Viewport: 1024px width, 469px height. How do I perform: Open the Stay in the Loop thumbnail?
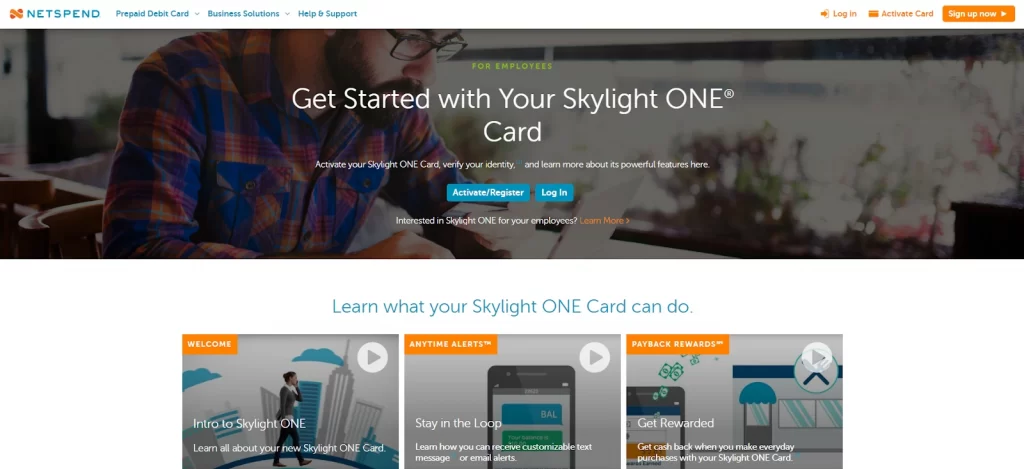click(512, 401)
